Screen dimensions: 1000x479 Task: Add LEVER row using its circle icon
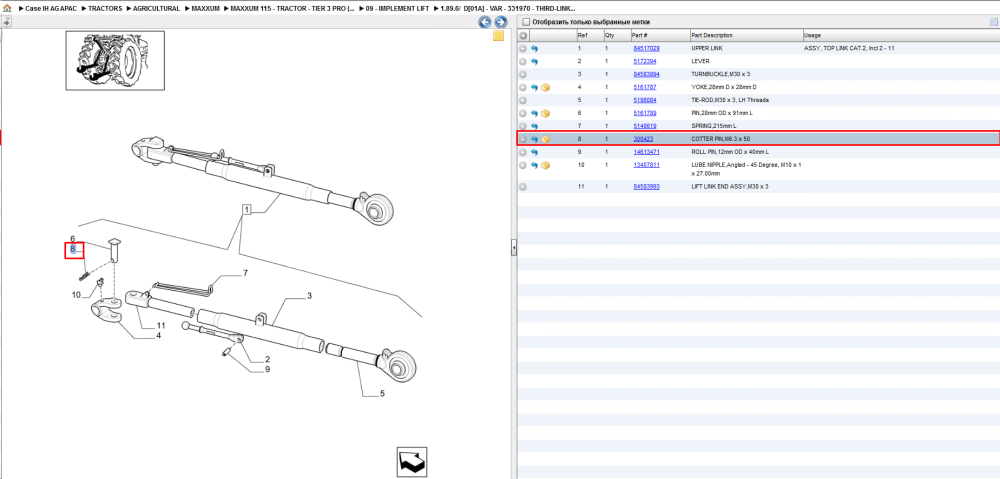click(523, 61)
